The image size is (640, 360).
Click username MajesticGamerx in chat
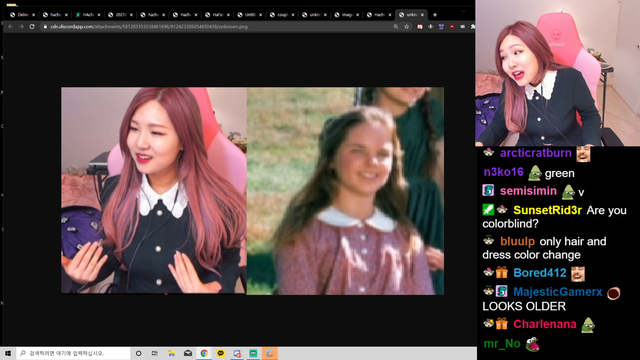(558, 292)
